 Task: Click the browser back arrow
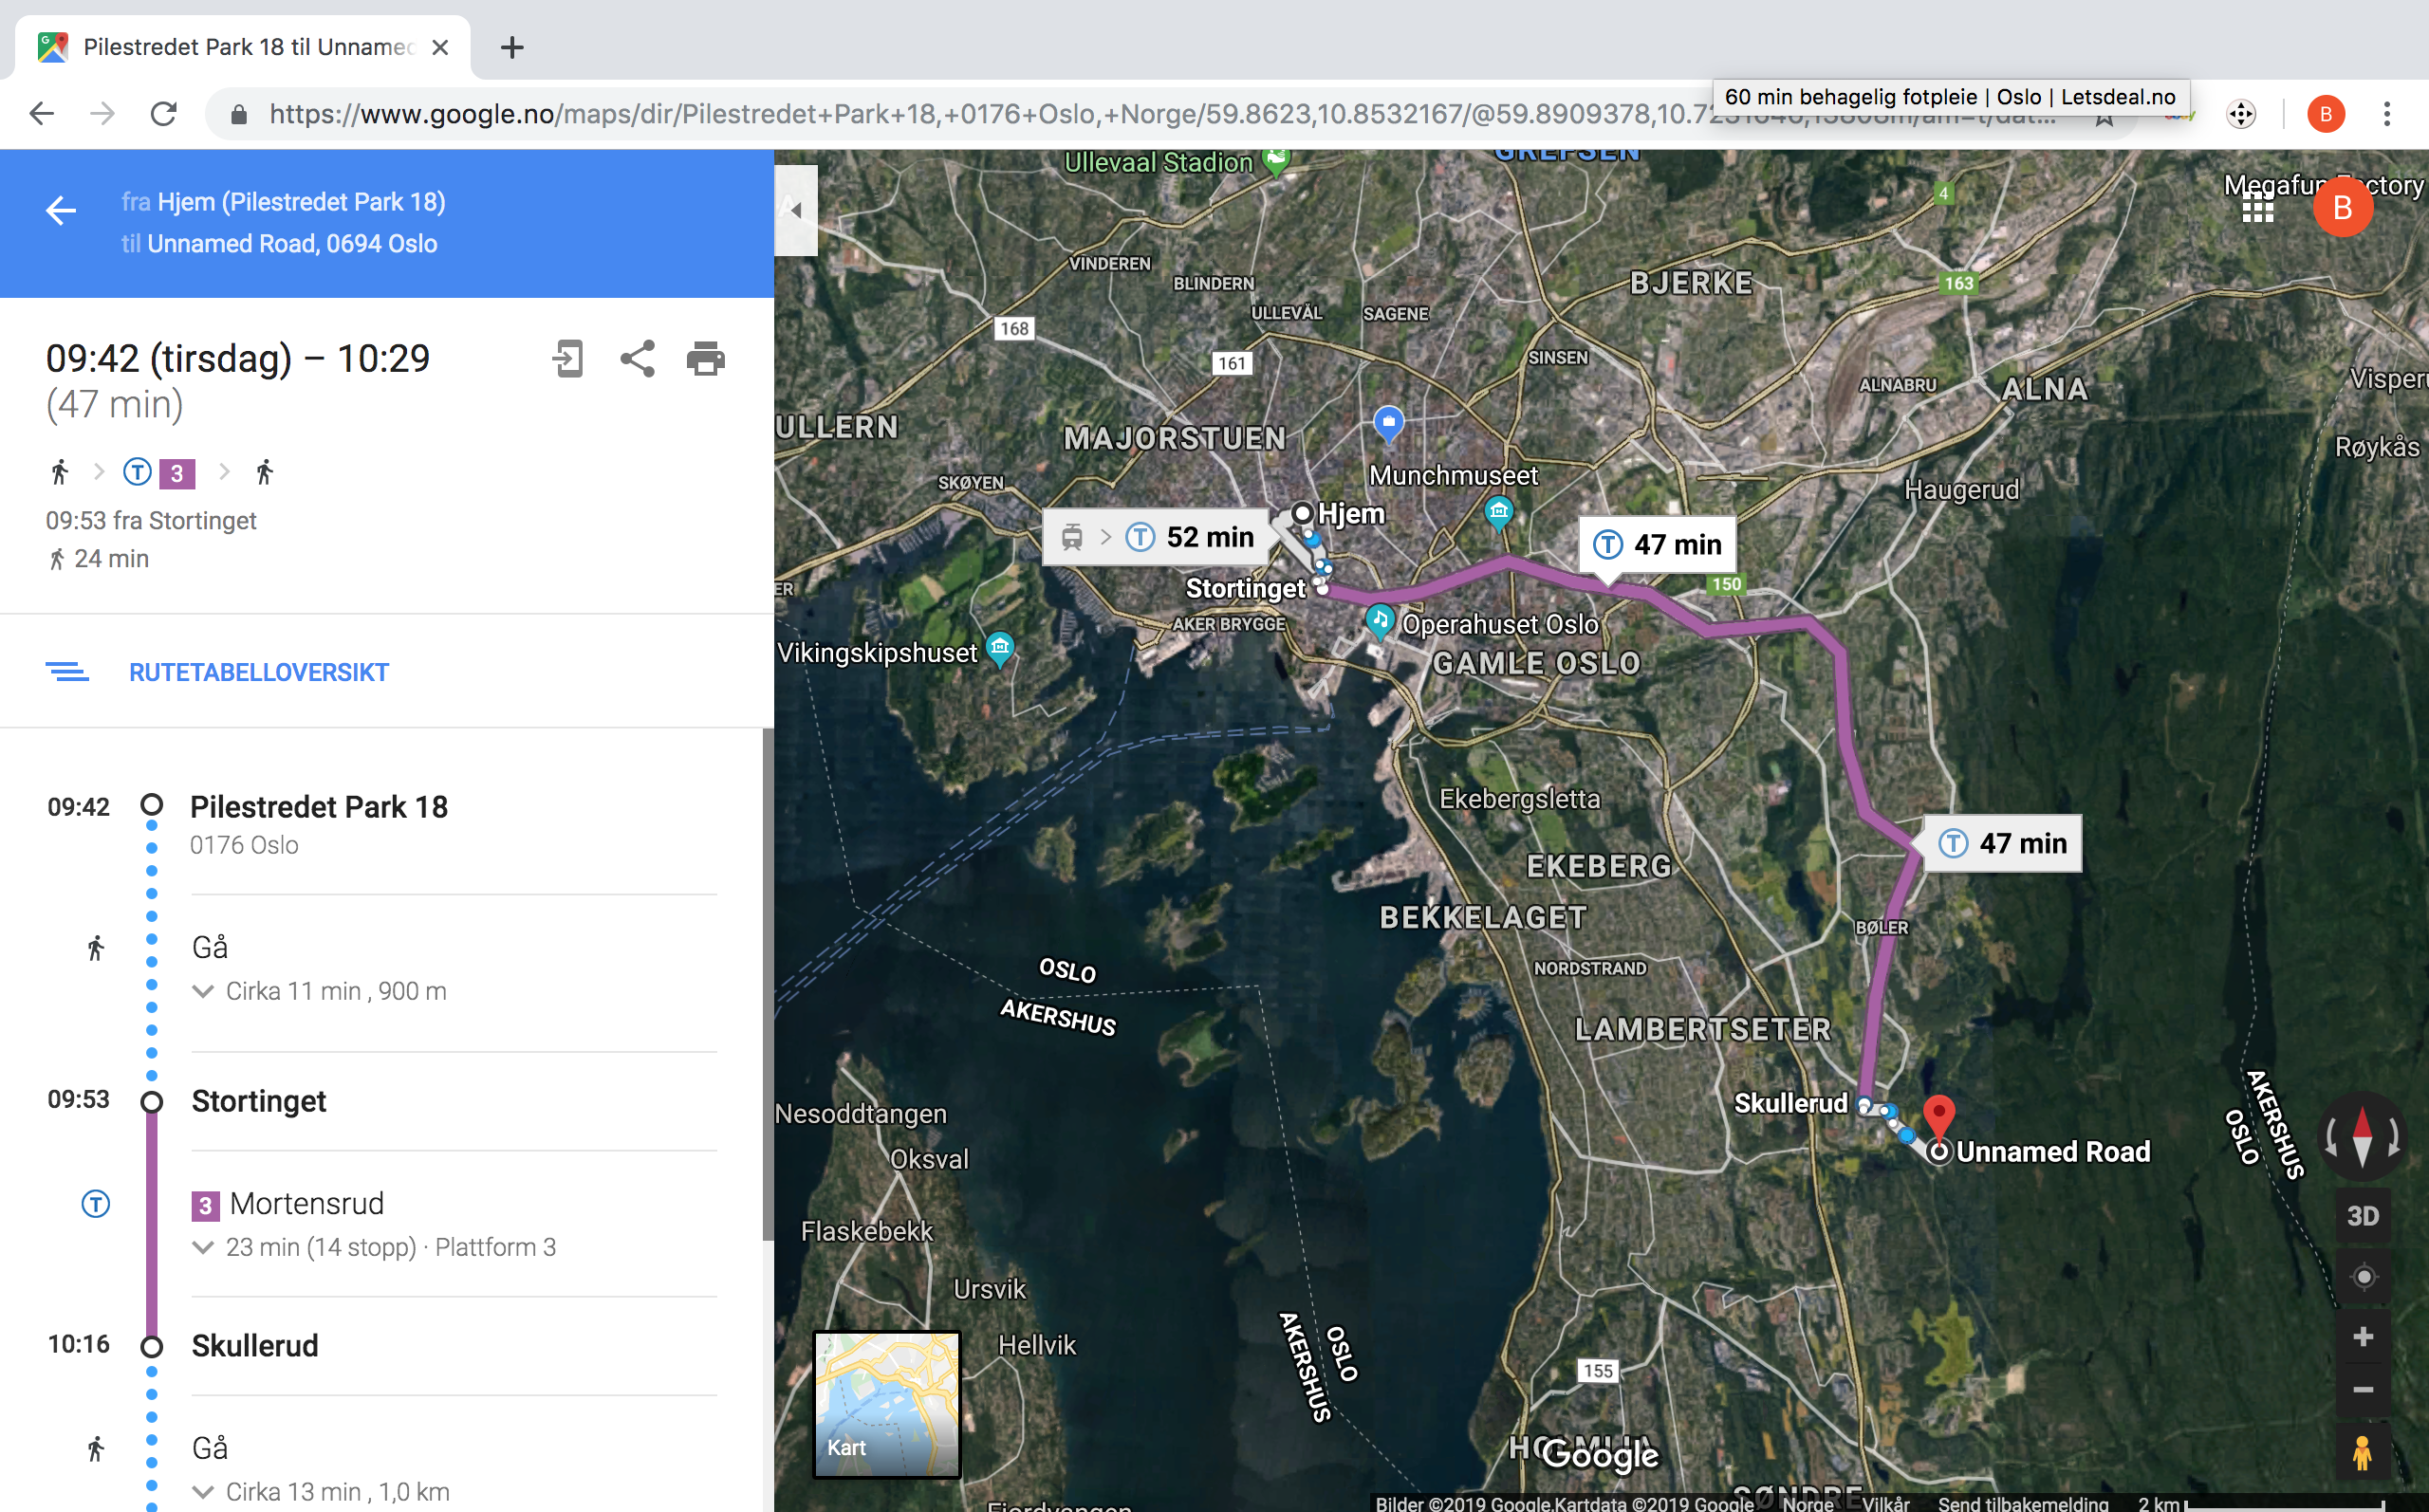42,114
